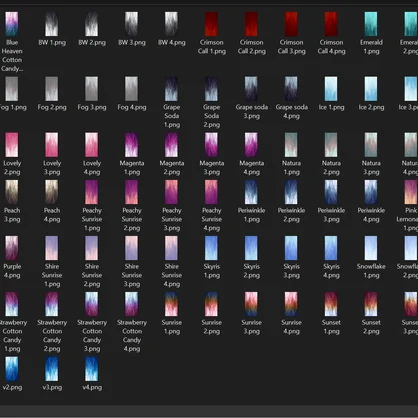The image size is (418, 418).
Task: Open the Peachy Sunrise 2.png thumbnail
Action: (x=132, y=192)
